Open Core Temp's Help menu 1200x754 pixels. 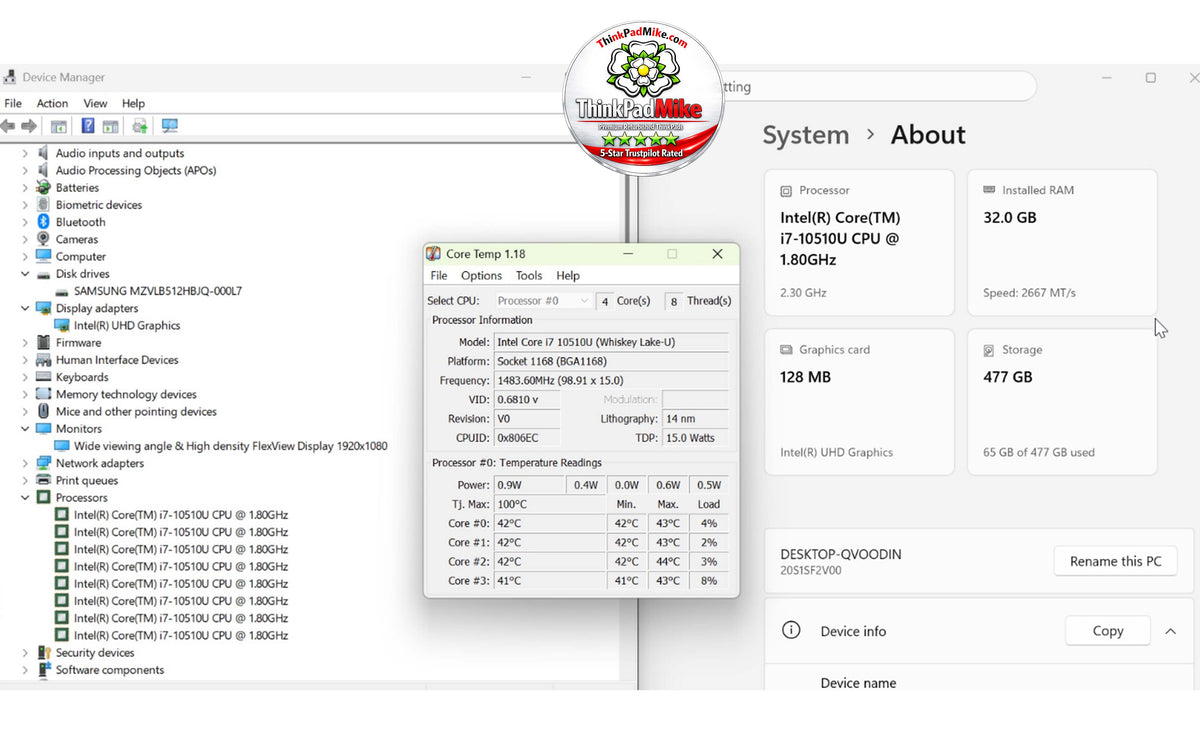[x=568, y=276]
